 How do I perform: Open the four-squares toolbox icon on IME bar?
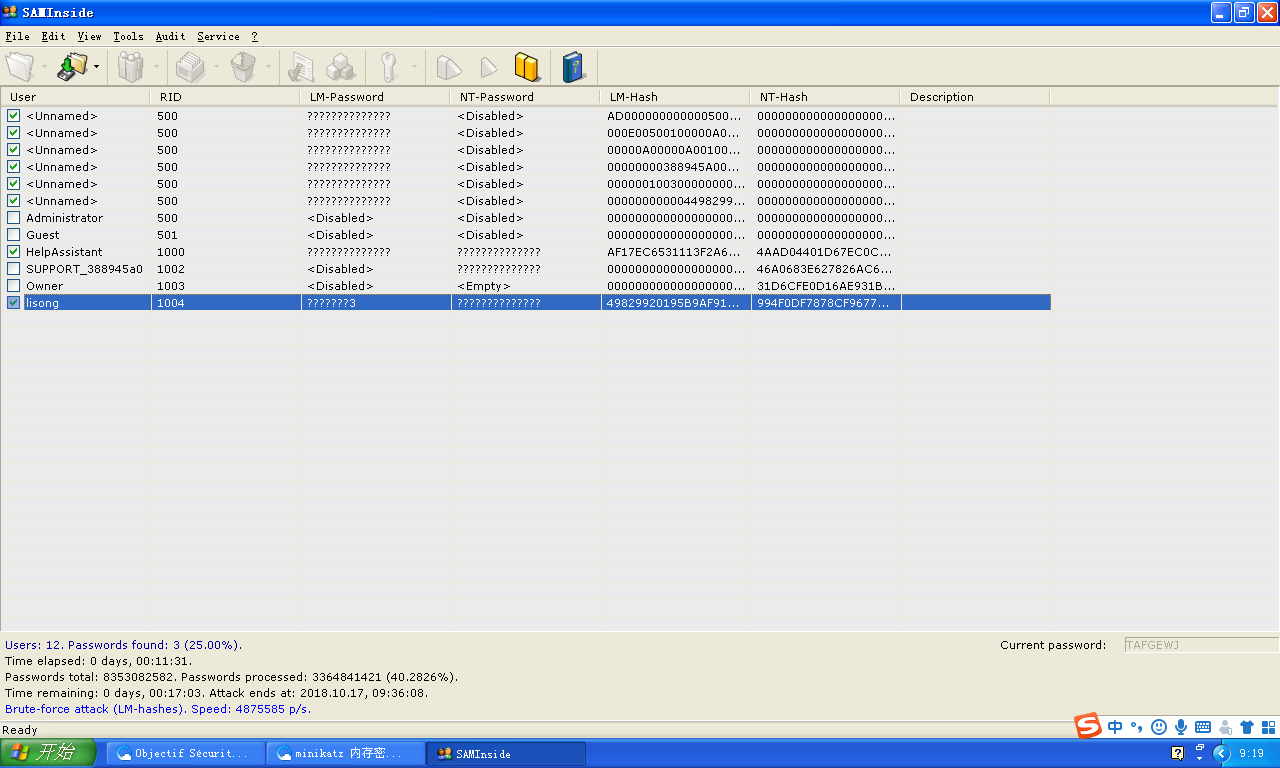(1269, 727)
